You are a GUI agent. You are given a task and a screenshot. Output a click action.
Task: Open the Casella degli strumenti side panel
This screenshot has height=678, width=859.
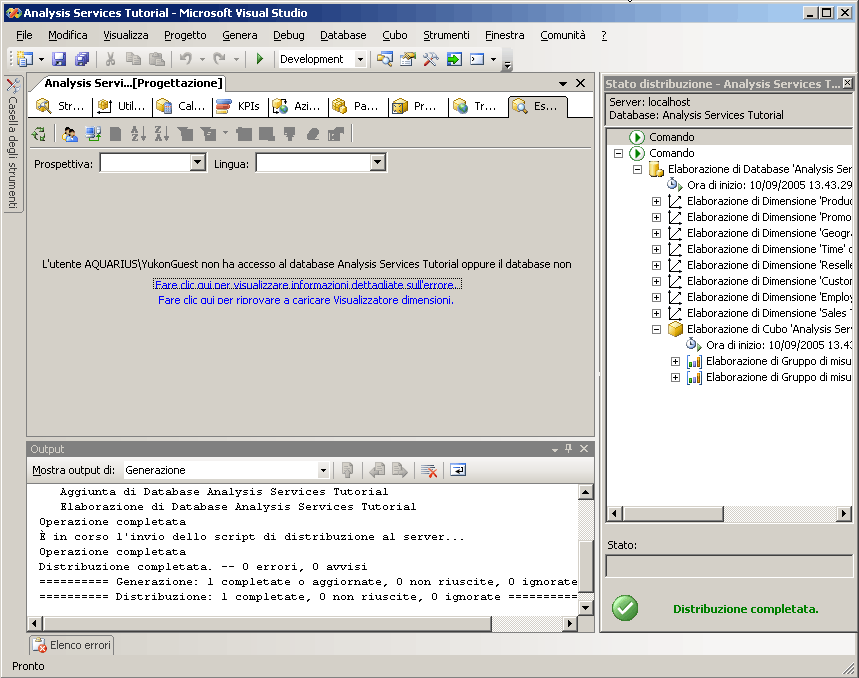[x=12, y=145]
